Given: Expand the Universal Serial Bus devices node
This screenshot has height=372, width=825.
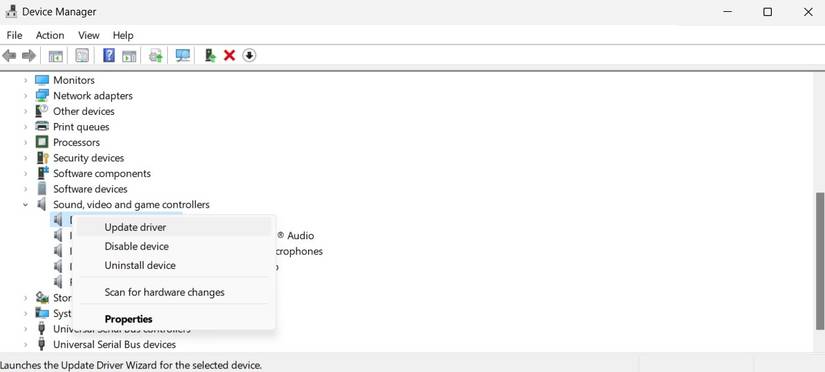Looking at the screenshot, I should [25, 345].
